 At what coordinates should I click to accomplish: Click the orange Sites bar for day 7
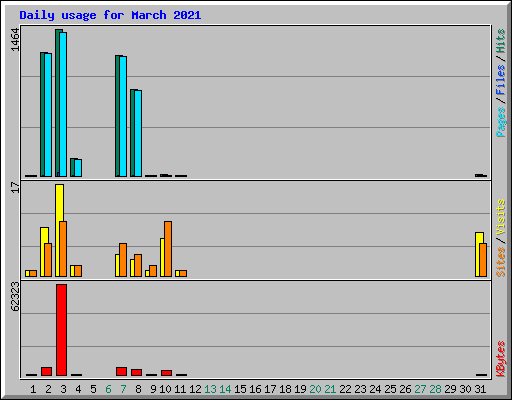point(123,260)
